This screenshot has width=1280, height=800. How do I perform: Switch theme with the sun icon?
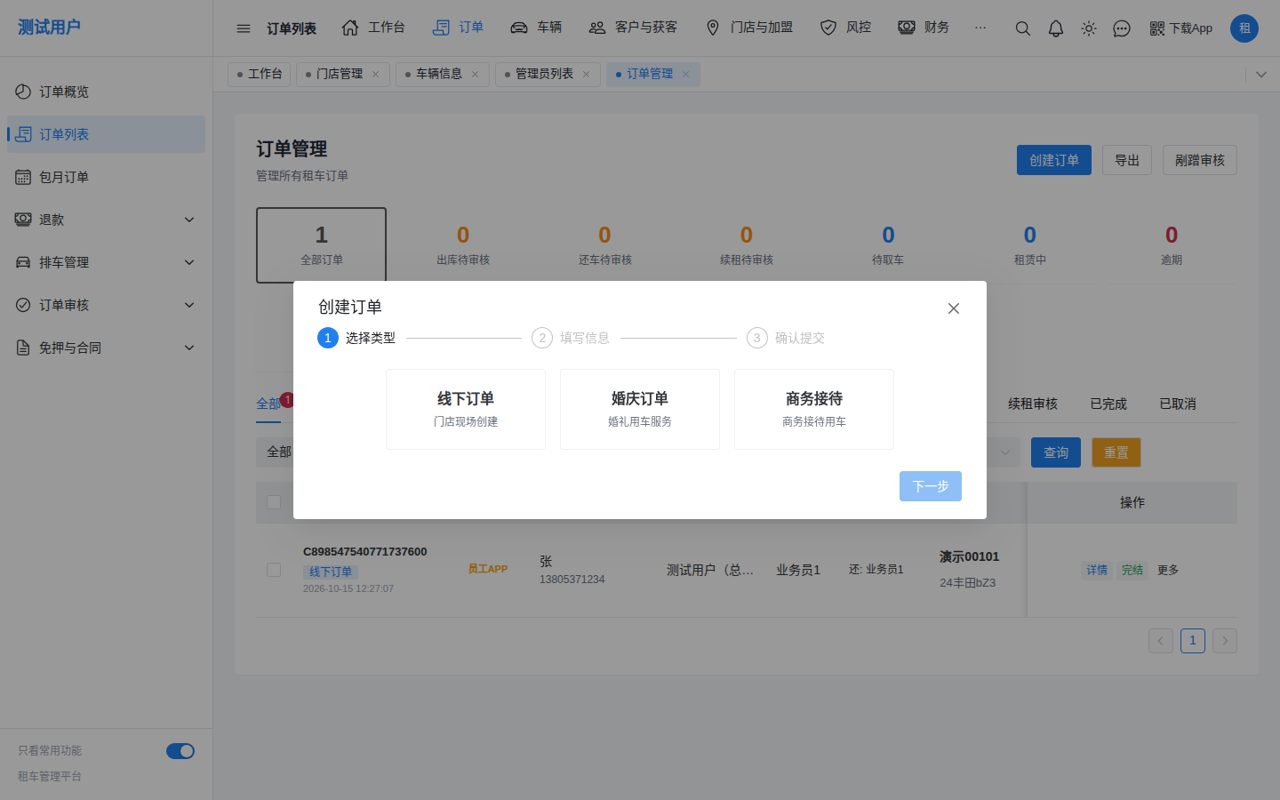coord(1089,28)
